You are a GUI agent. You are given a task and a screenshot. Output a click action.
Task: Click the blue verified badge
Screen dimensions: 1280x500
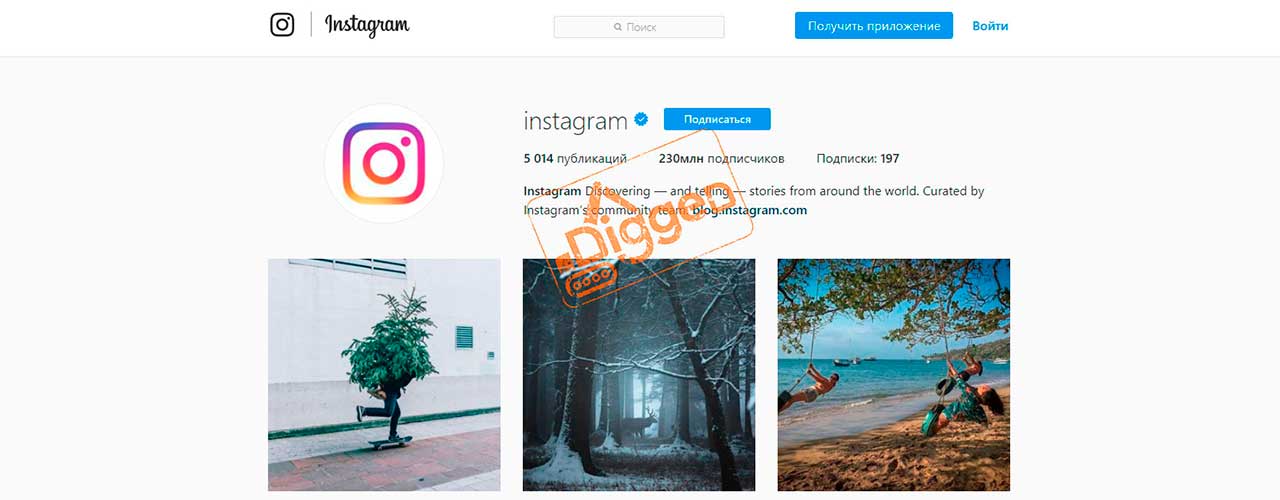coord(641,119)
